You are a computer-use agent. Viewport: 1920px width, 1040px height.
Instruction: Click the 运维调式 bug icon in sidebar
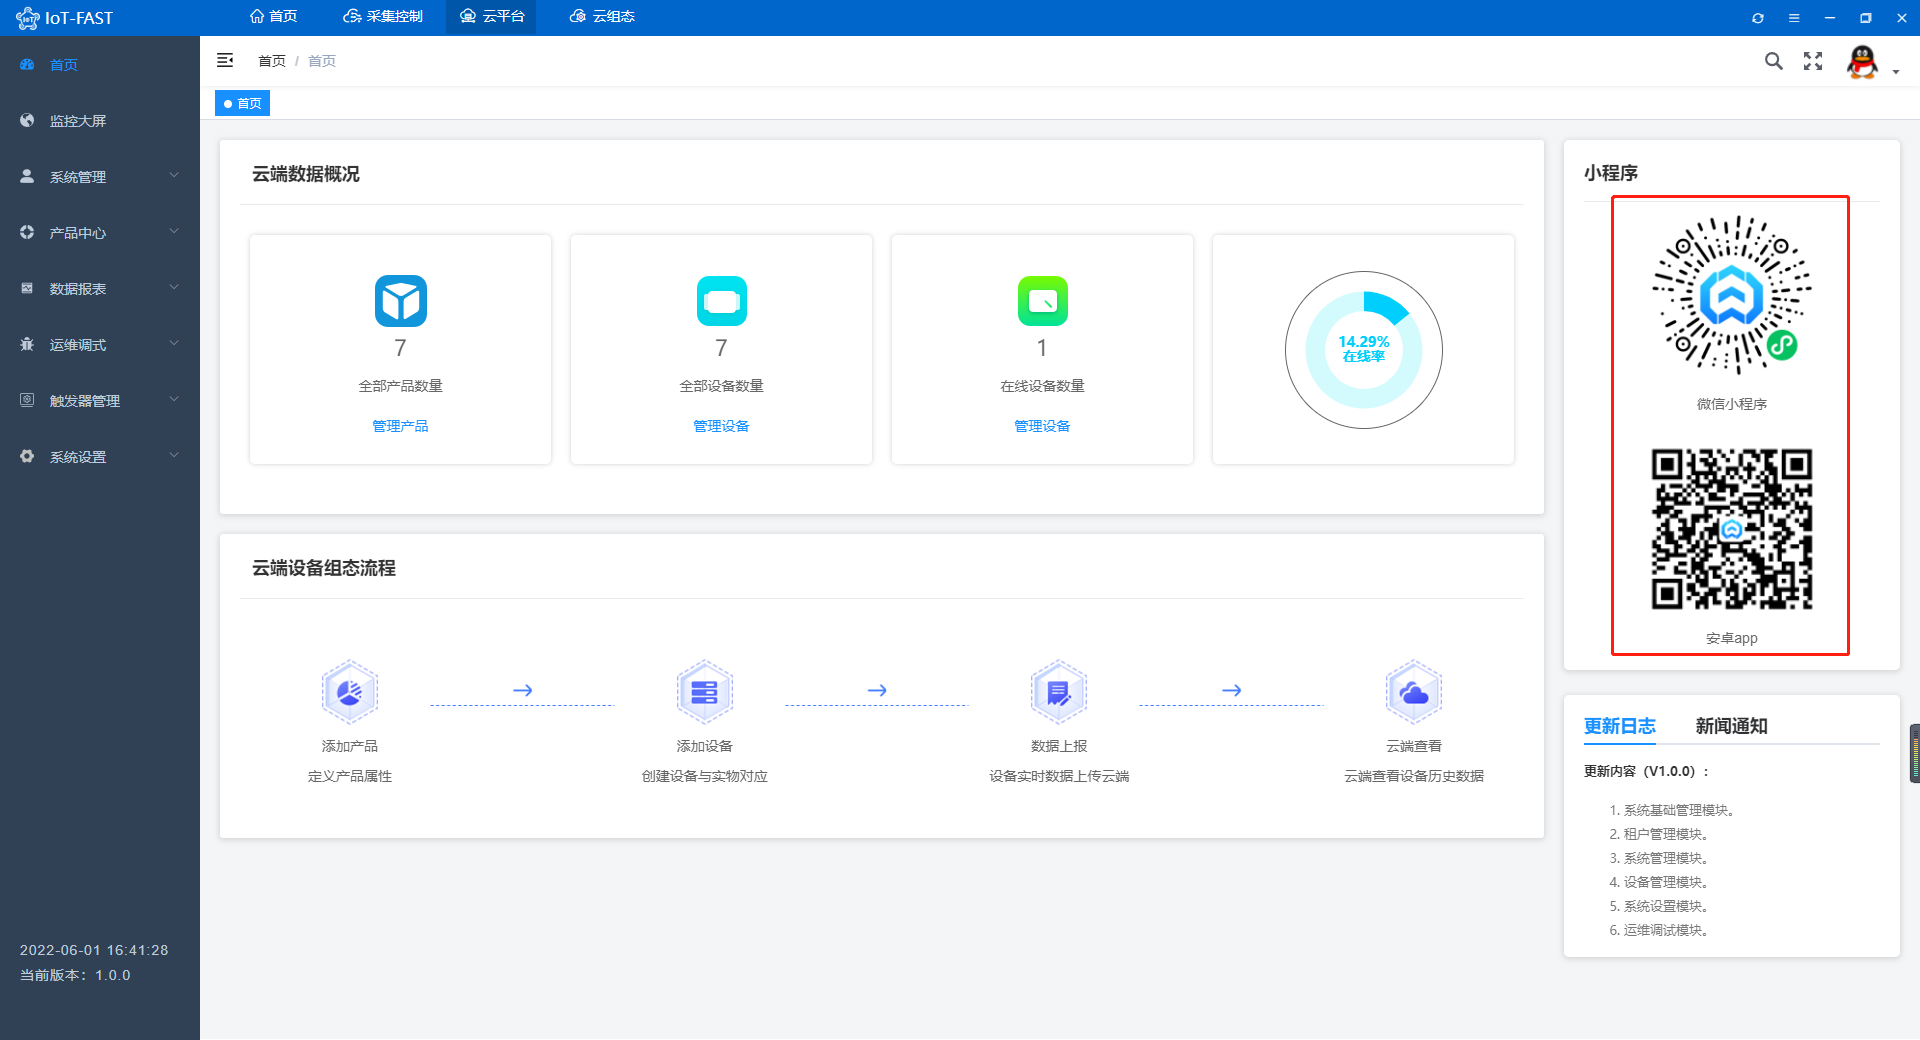tap(27, 344)
